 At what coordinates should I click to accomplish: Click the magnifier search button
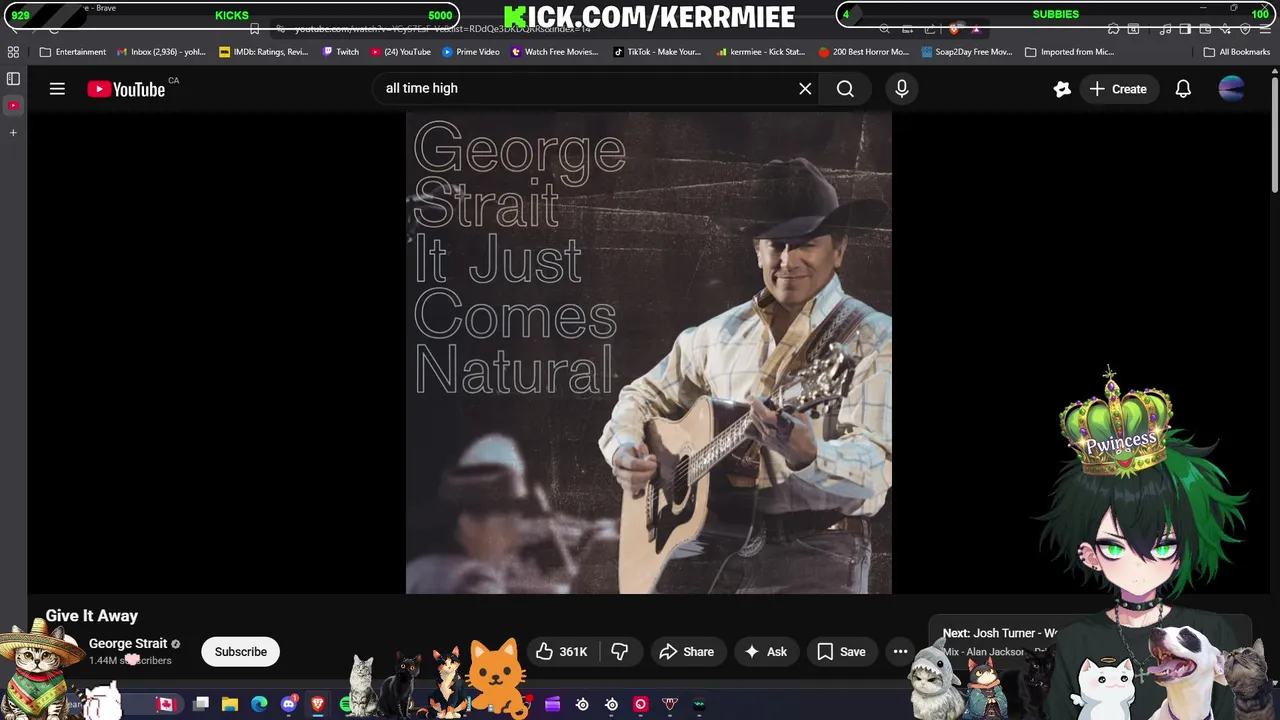click(x=845, y=89)
